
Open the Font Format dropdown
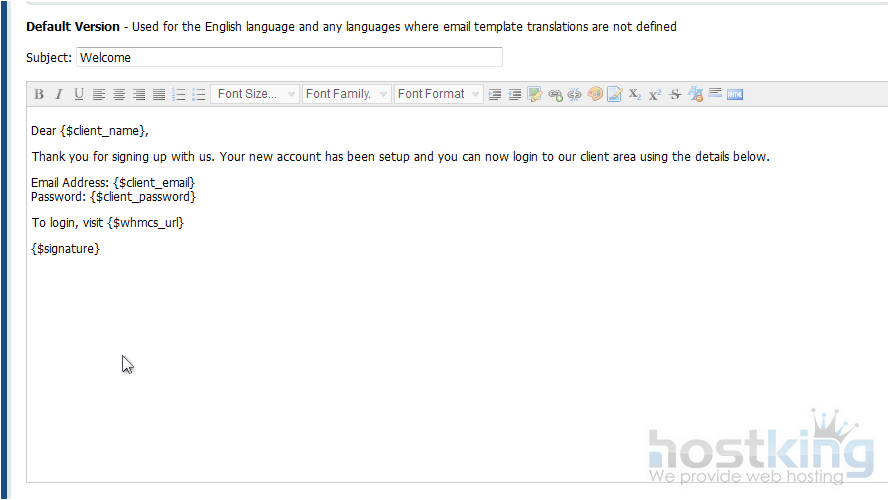point(438,94)
